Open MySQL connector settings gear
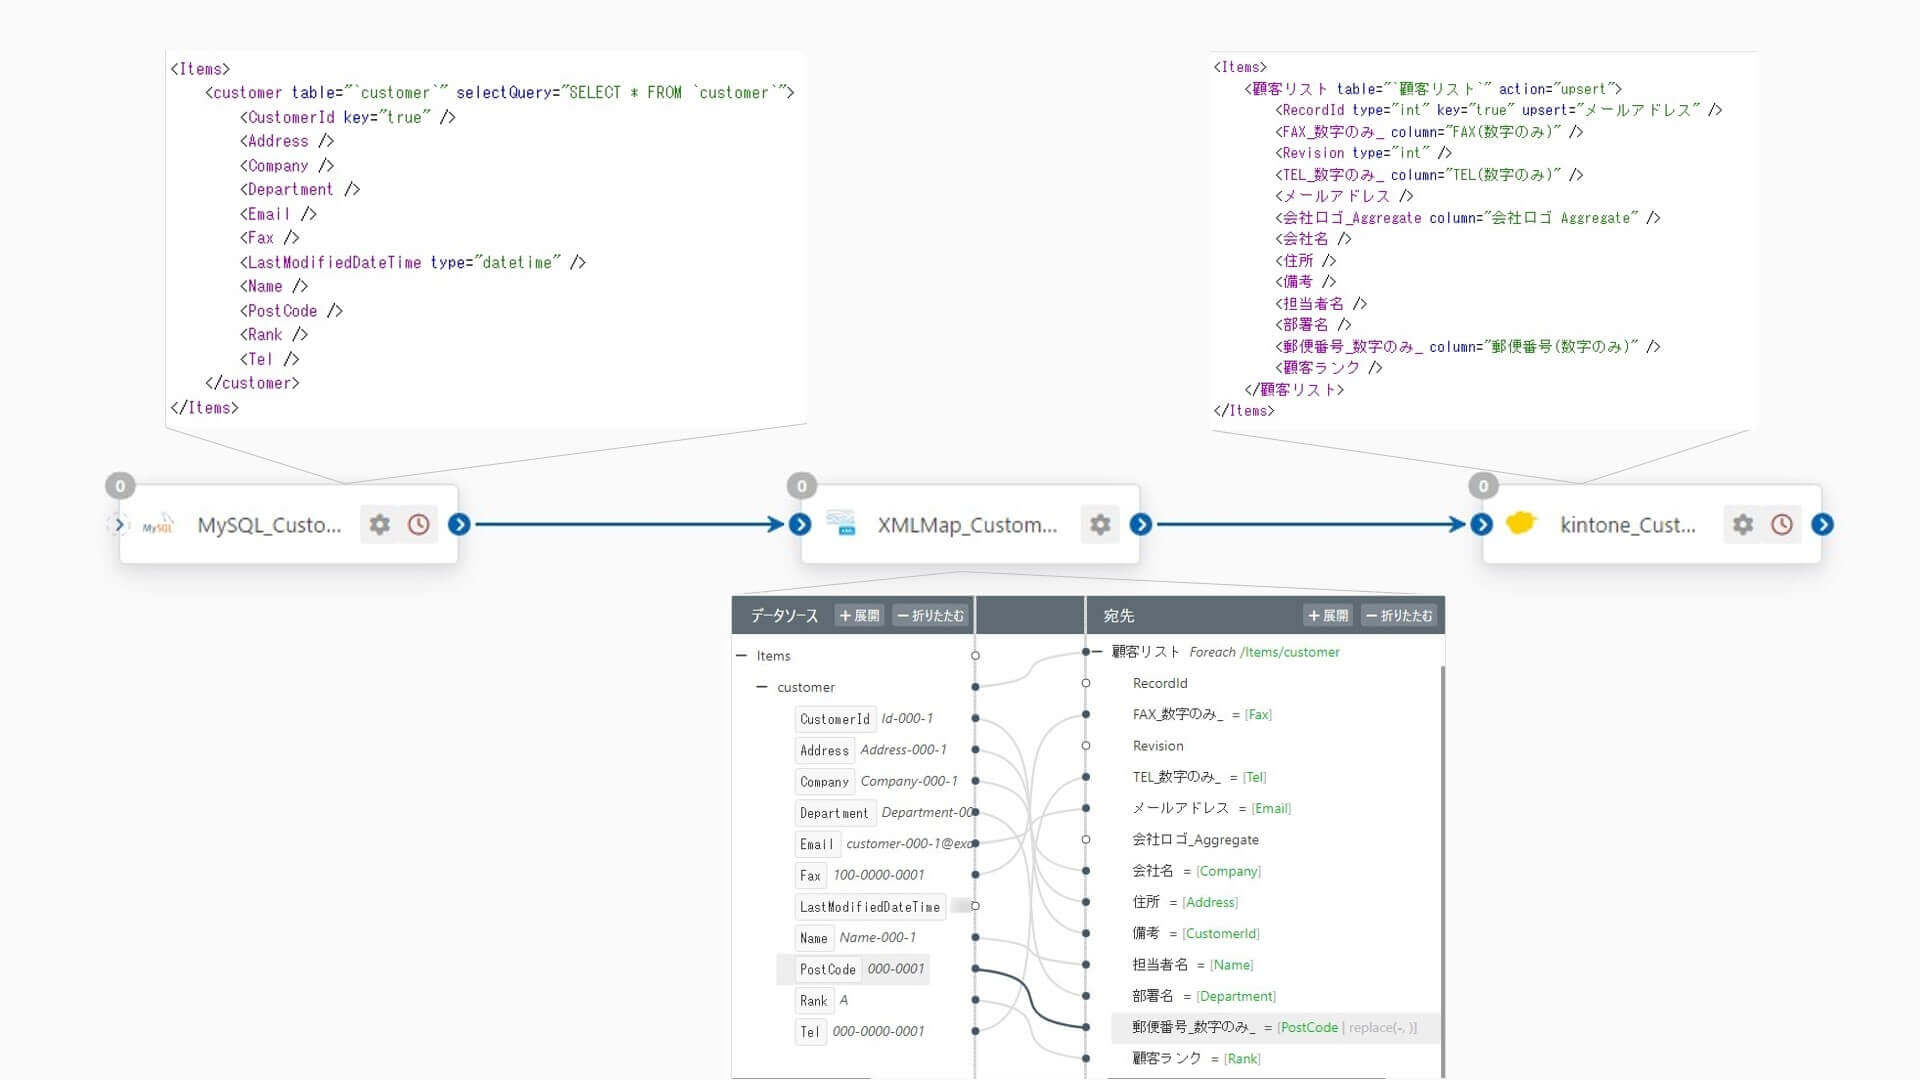 point(379,524)
